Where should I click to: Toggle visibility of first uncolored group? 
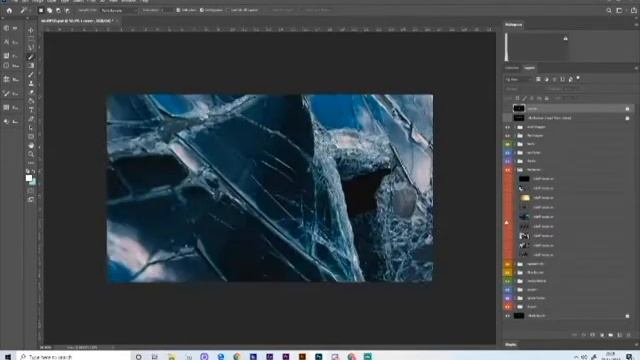click(507, 127)
